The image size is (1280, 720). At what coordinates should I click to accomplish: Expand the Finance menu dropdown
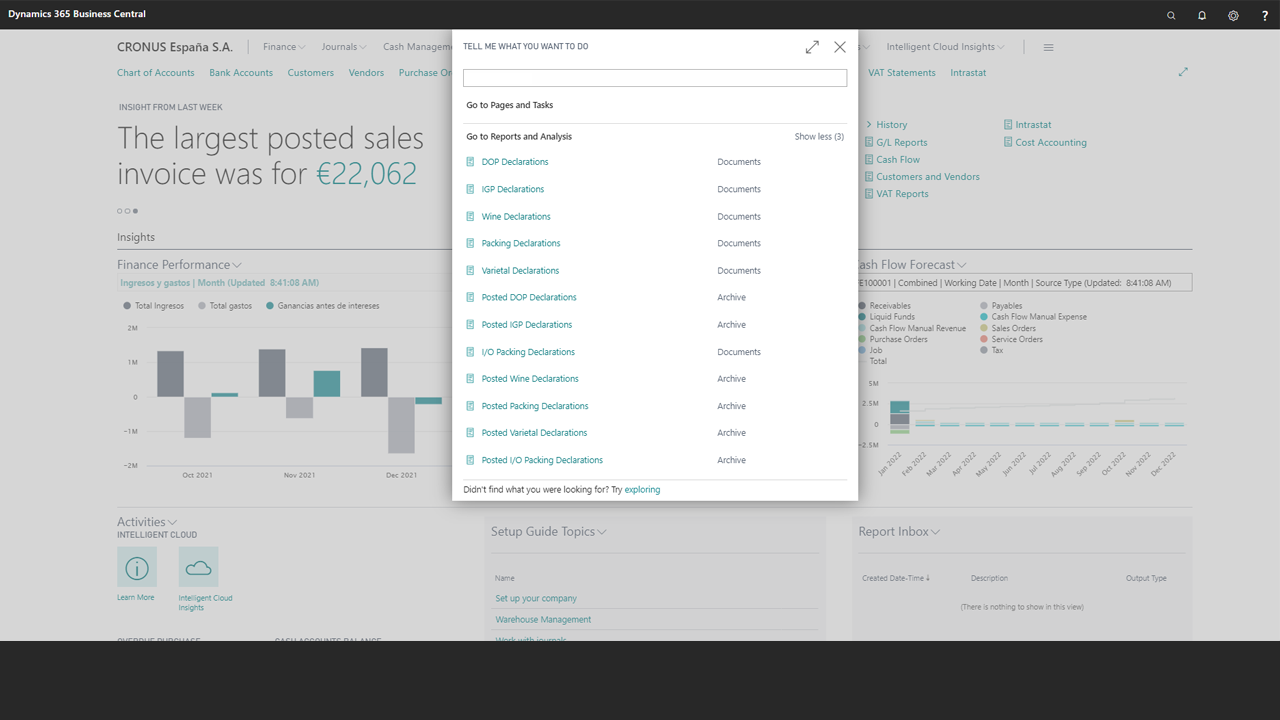[x=284, y=47]
